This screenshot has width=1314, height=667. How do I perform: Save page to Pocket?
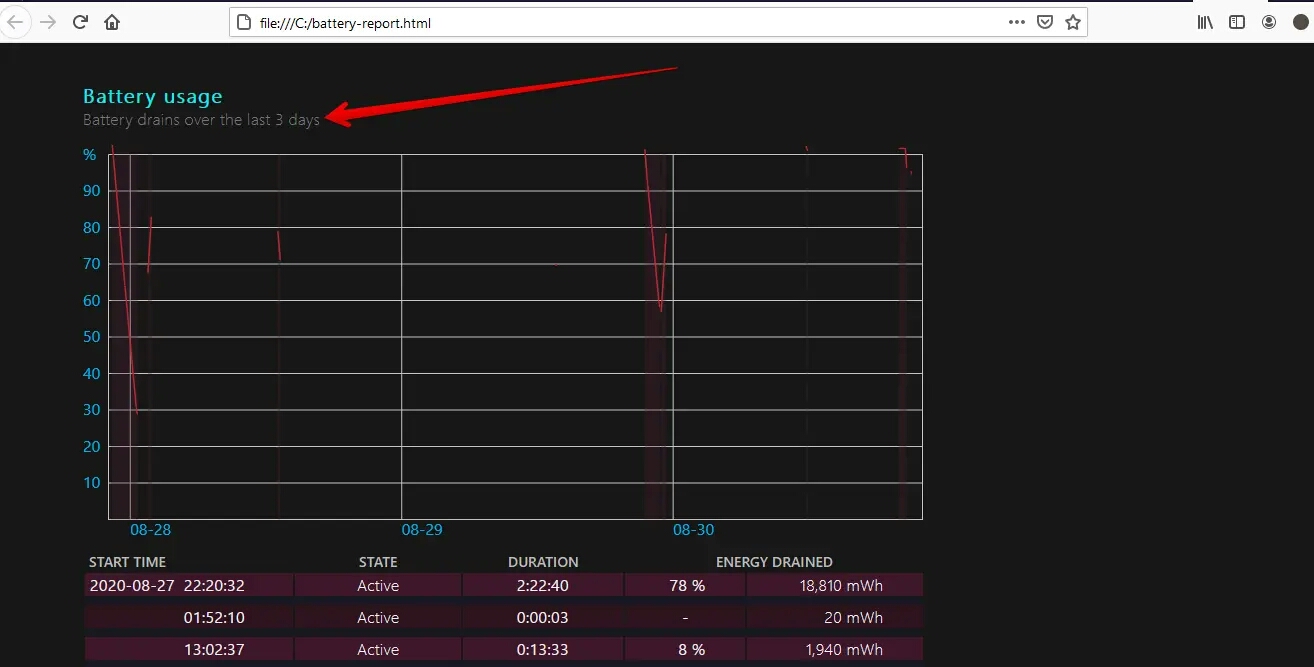coord(1045,22)
